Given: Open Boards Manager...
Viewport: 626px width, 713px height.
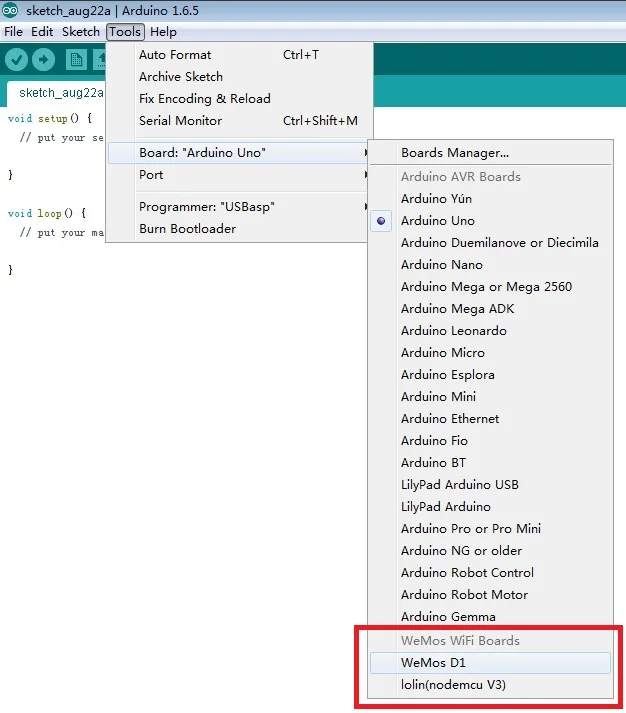Looking at the screenshot, I should tap(490, 153).
